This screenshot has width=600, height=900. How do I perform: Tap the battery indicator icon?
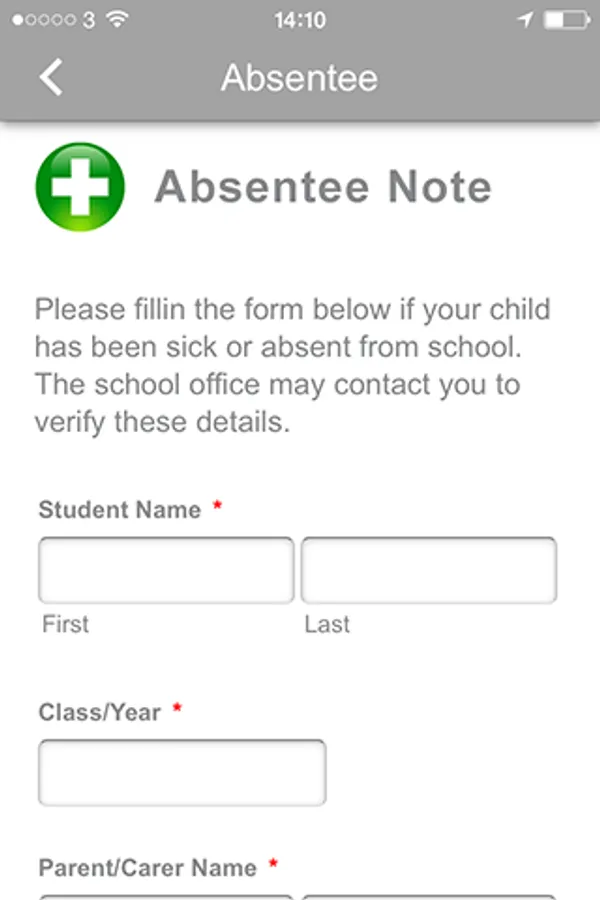point(567,19)
